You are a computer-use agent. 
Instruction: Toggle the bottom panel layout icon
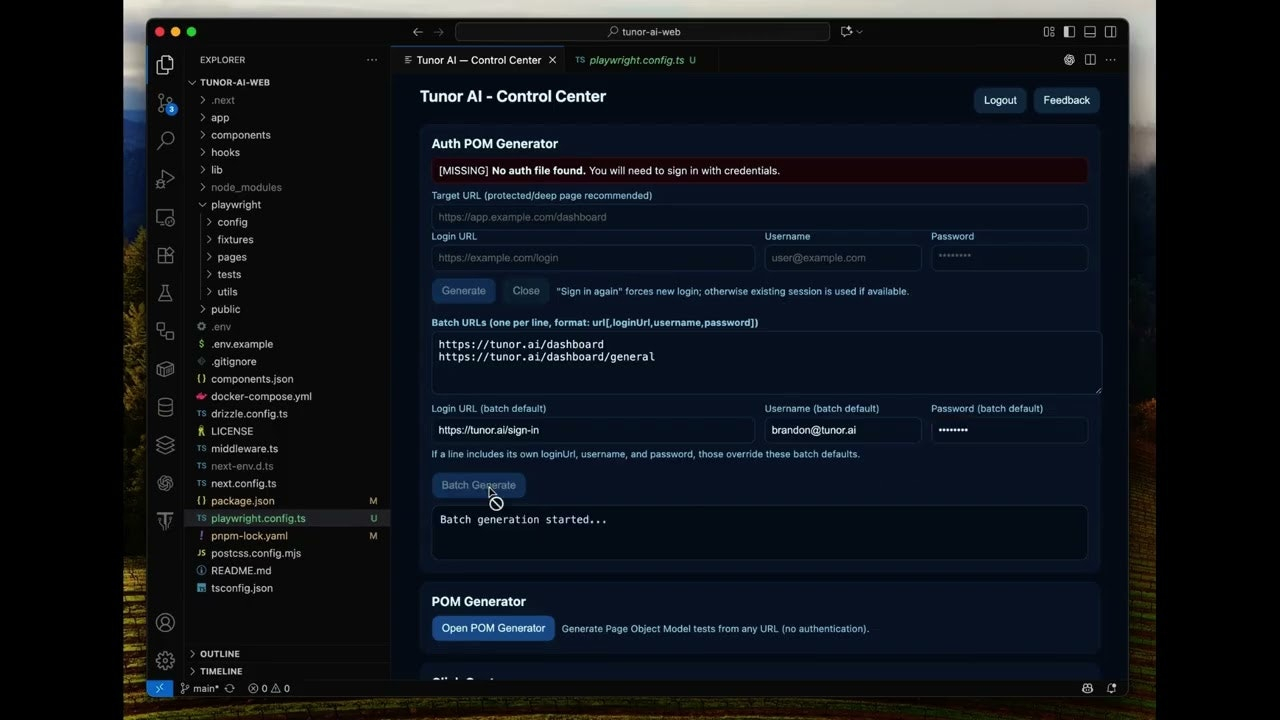tap(1090, 32)
